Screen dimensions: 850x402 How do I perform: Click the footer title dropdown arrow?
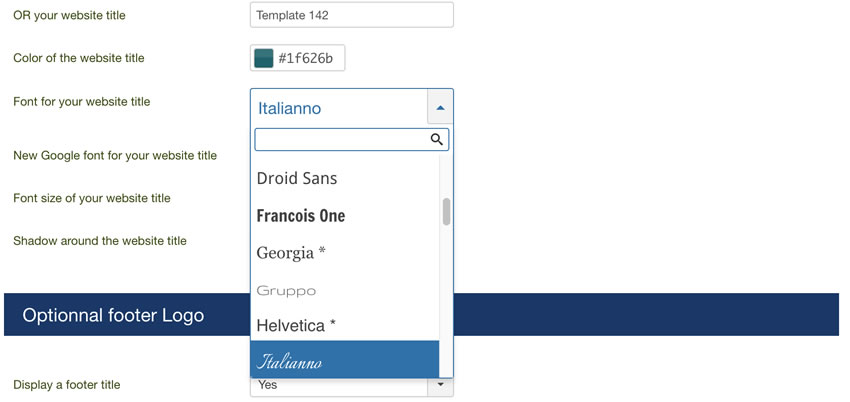coord(440,385)
